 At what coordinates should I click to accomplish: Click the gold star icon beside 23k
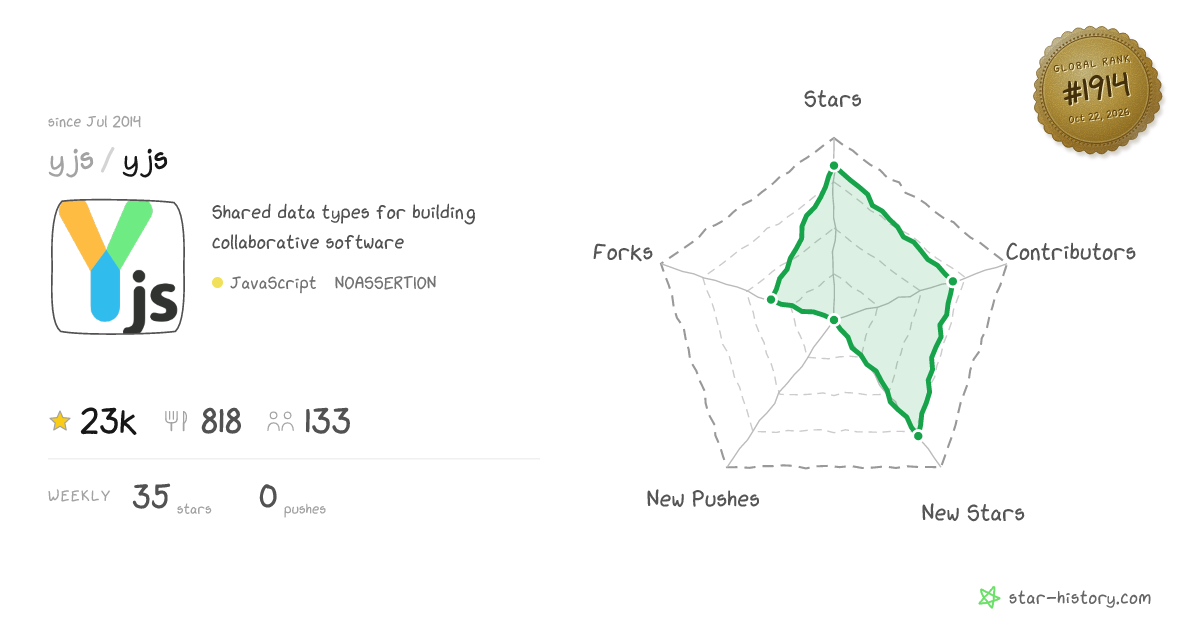[60, 422]
